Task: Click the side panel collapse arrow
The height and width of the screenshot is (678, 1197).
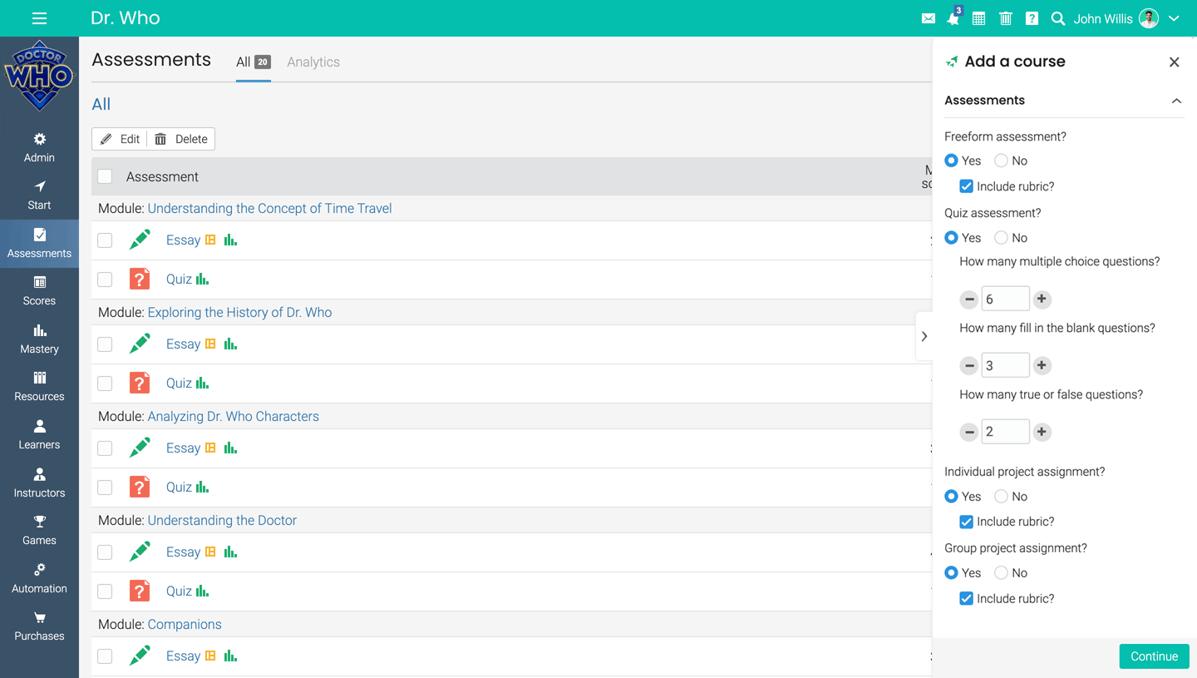Action: [924, 336]
